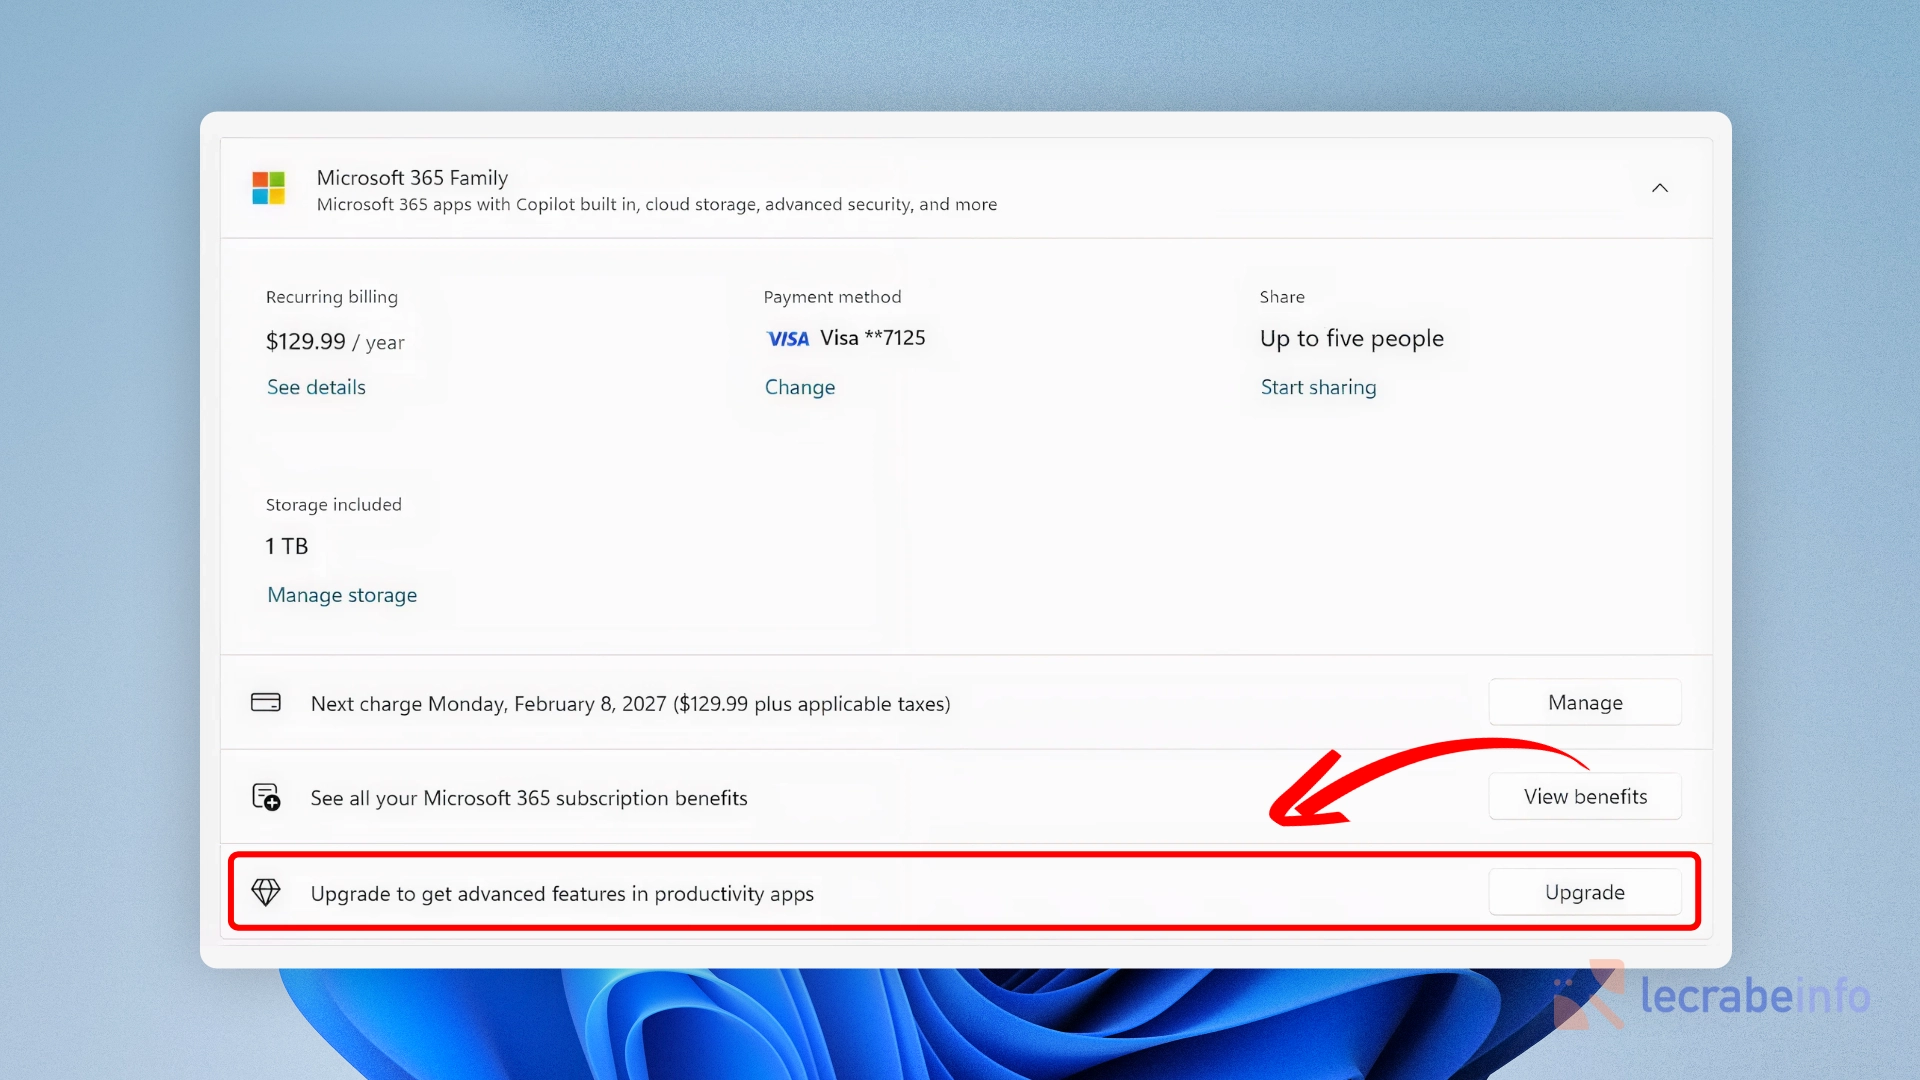Screen dimensions: 1920x1080
Task: Click the subscription benefits icon with plus
Action: click(266, 797)
